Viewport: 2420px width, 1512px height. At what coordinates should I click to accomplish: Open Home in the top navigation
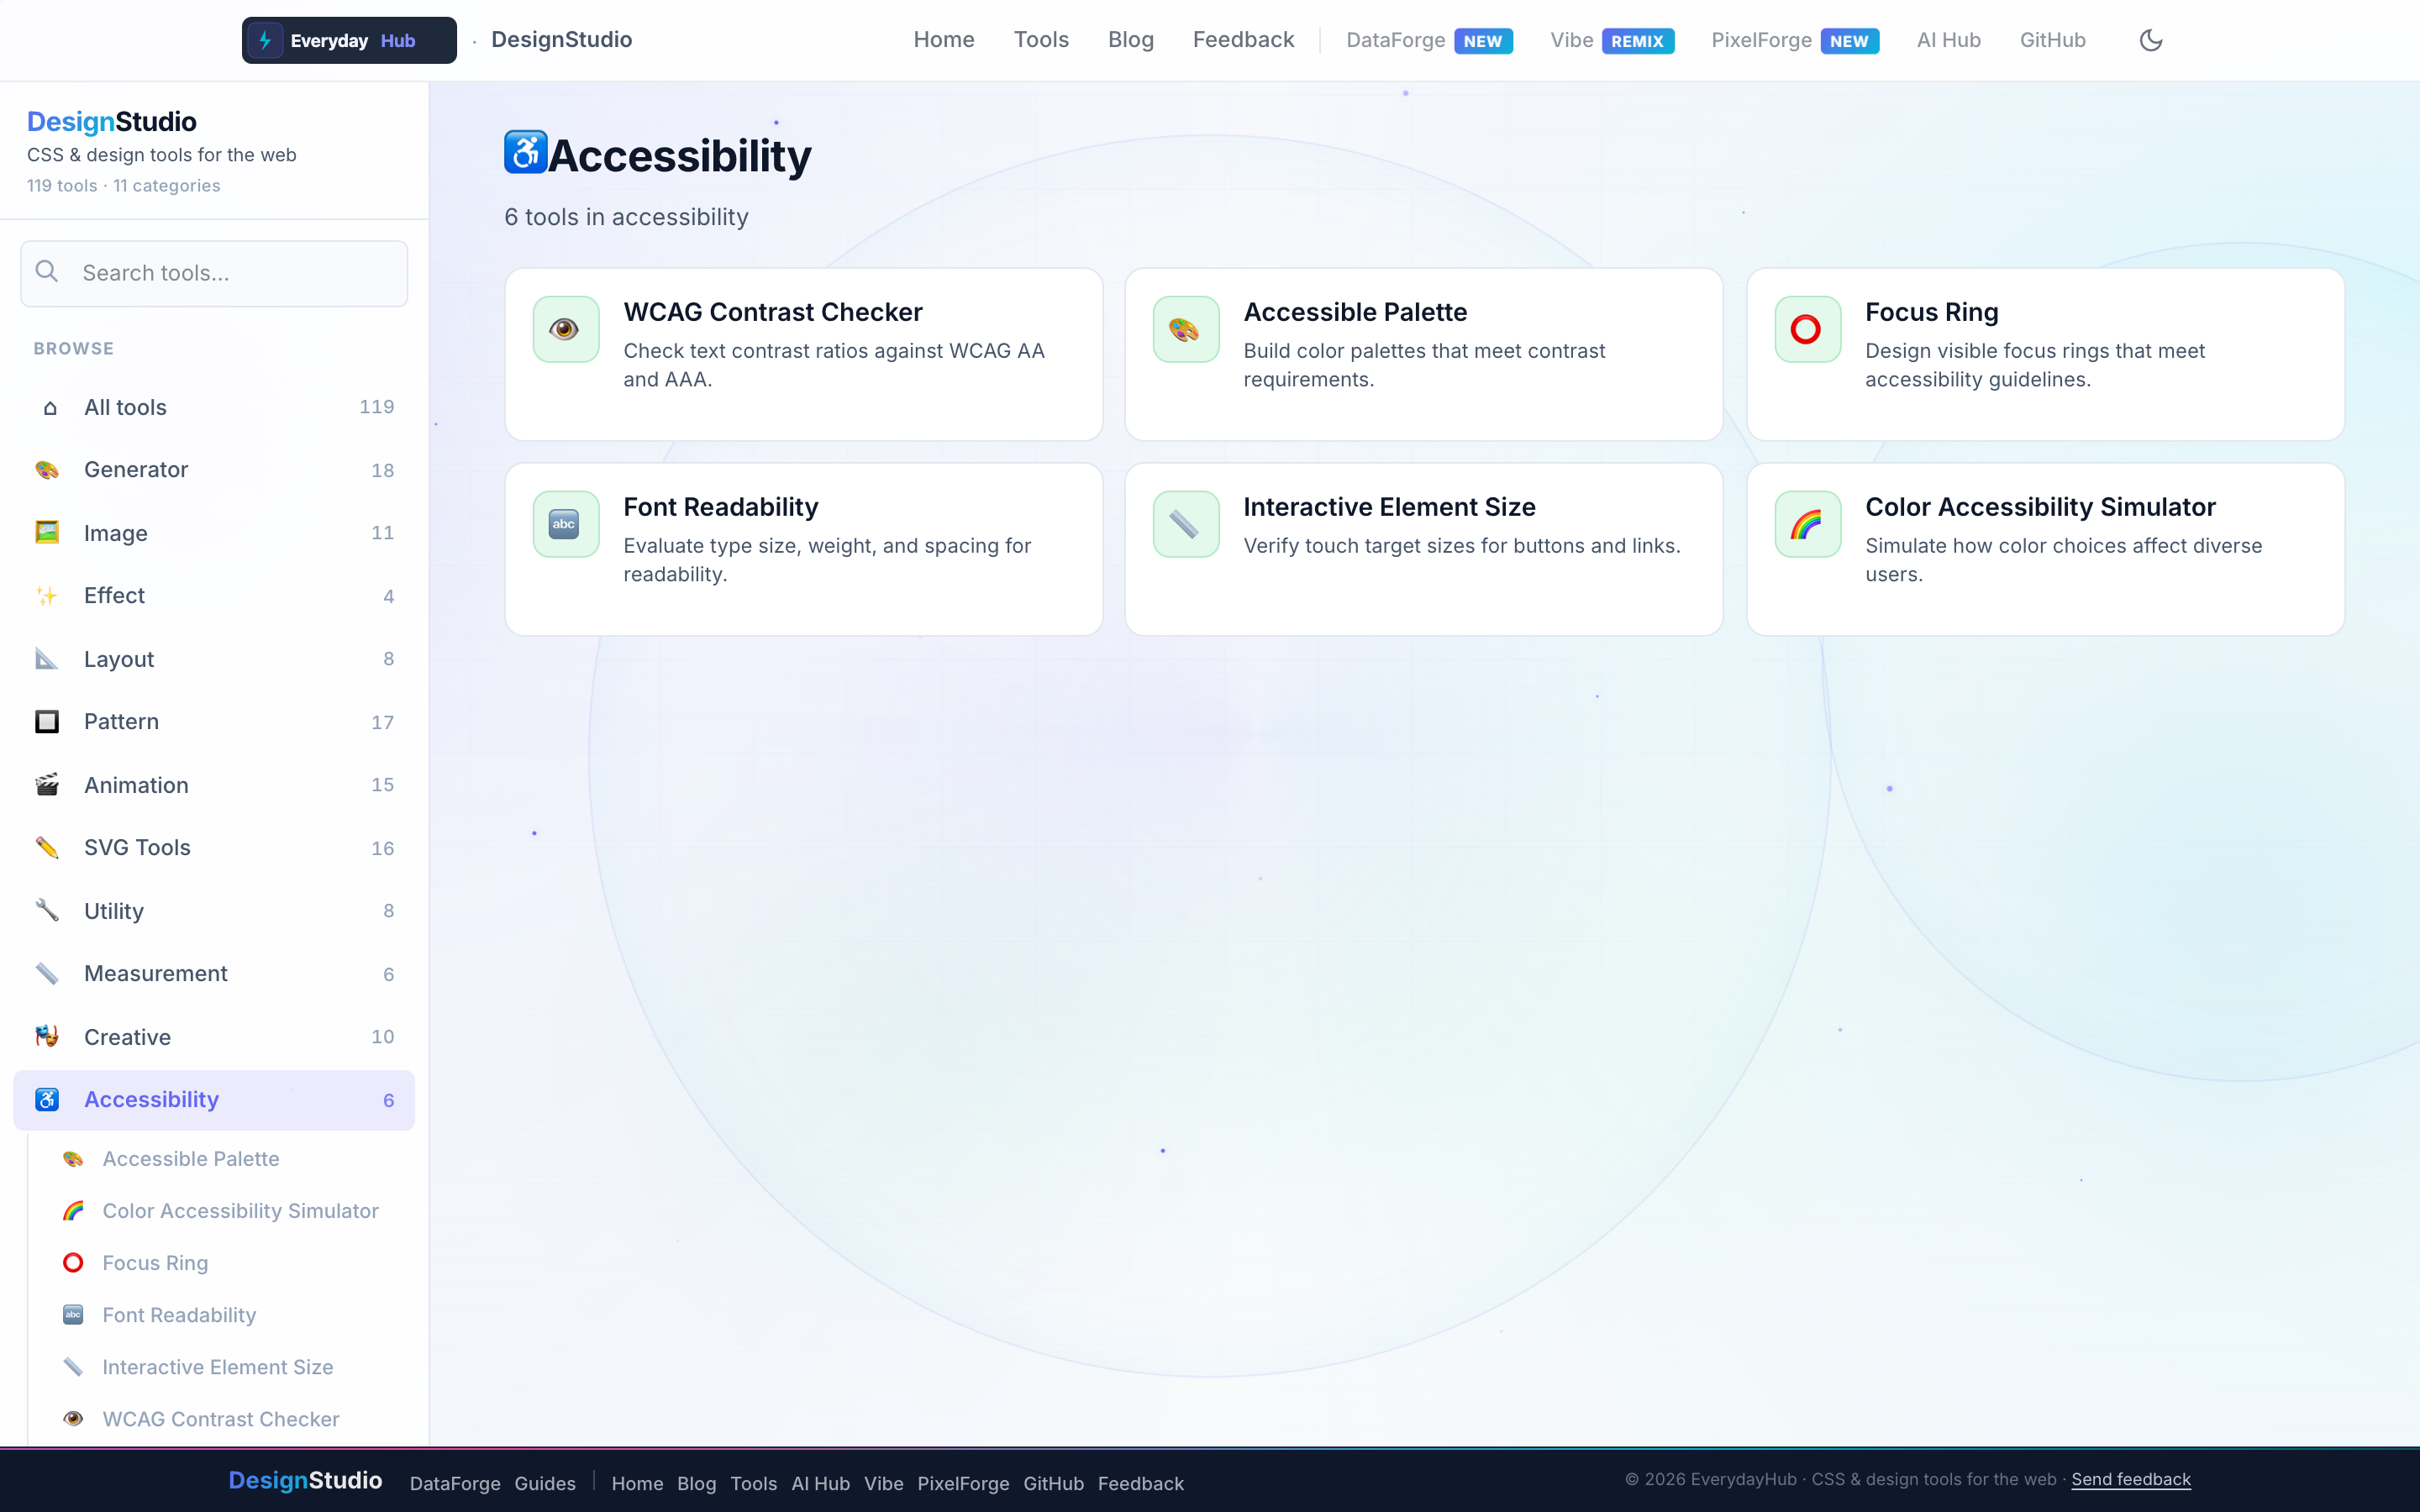click(x=944, y=40)
